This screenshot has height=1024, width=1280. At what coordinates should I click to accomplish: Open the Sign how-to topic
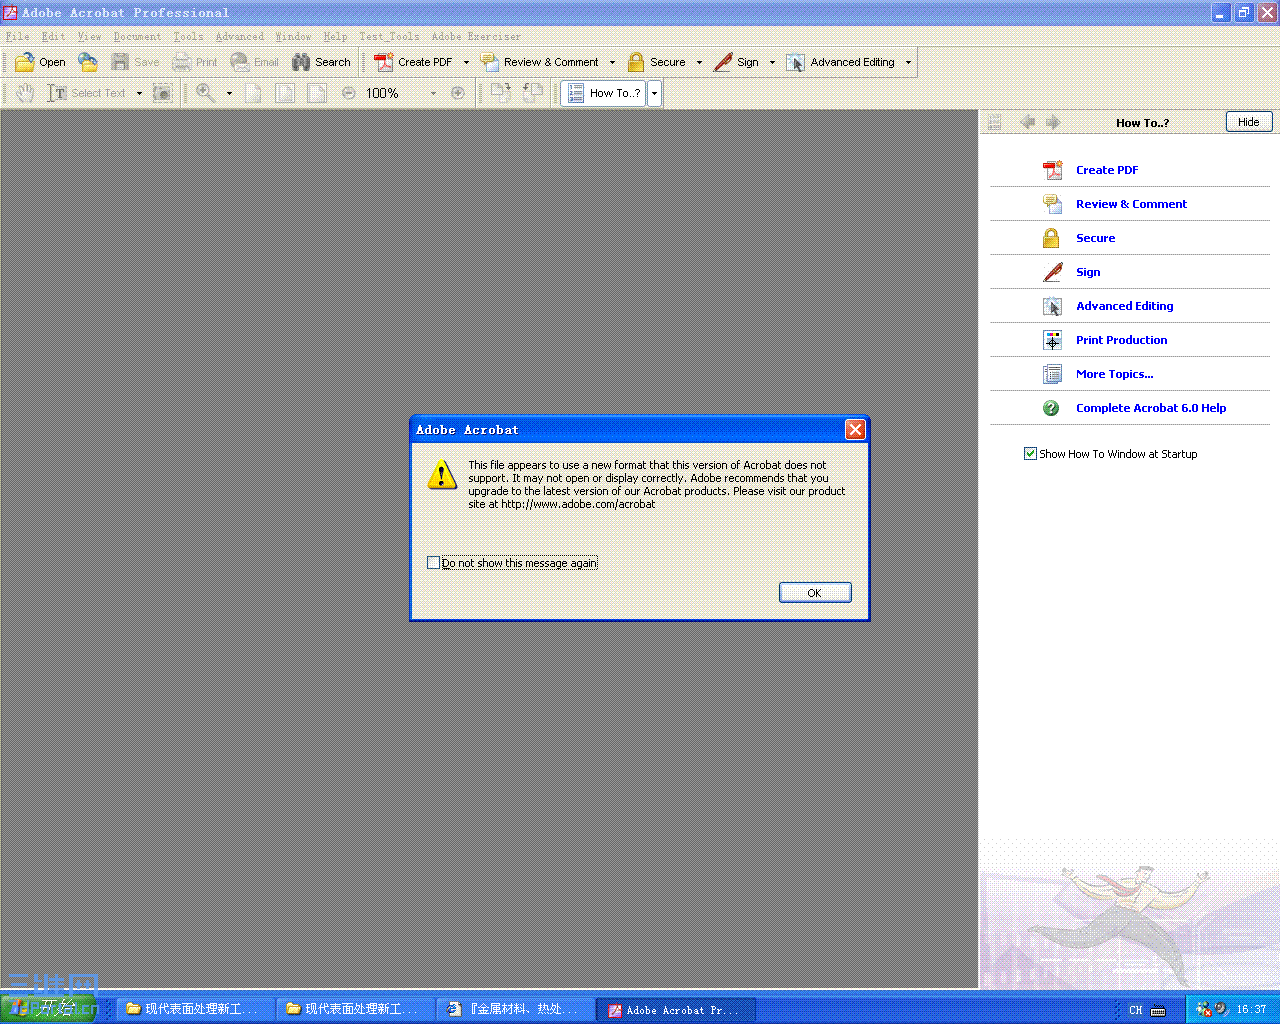[1088, 272]
